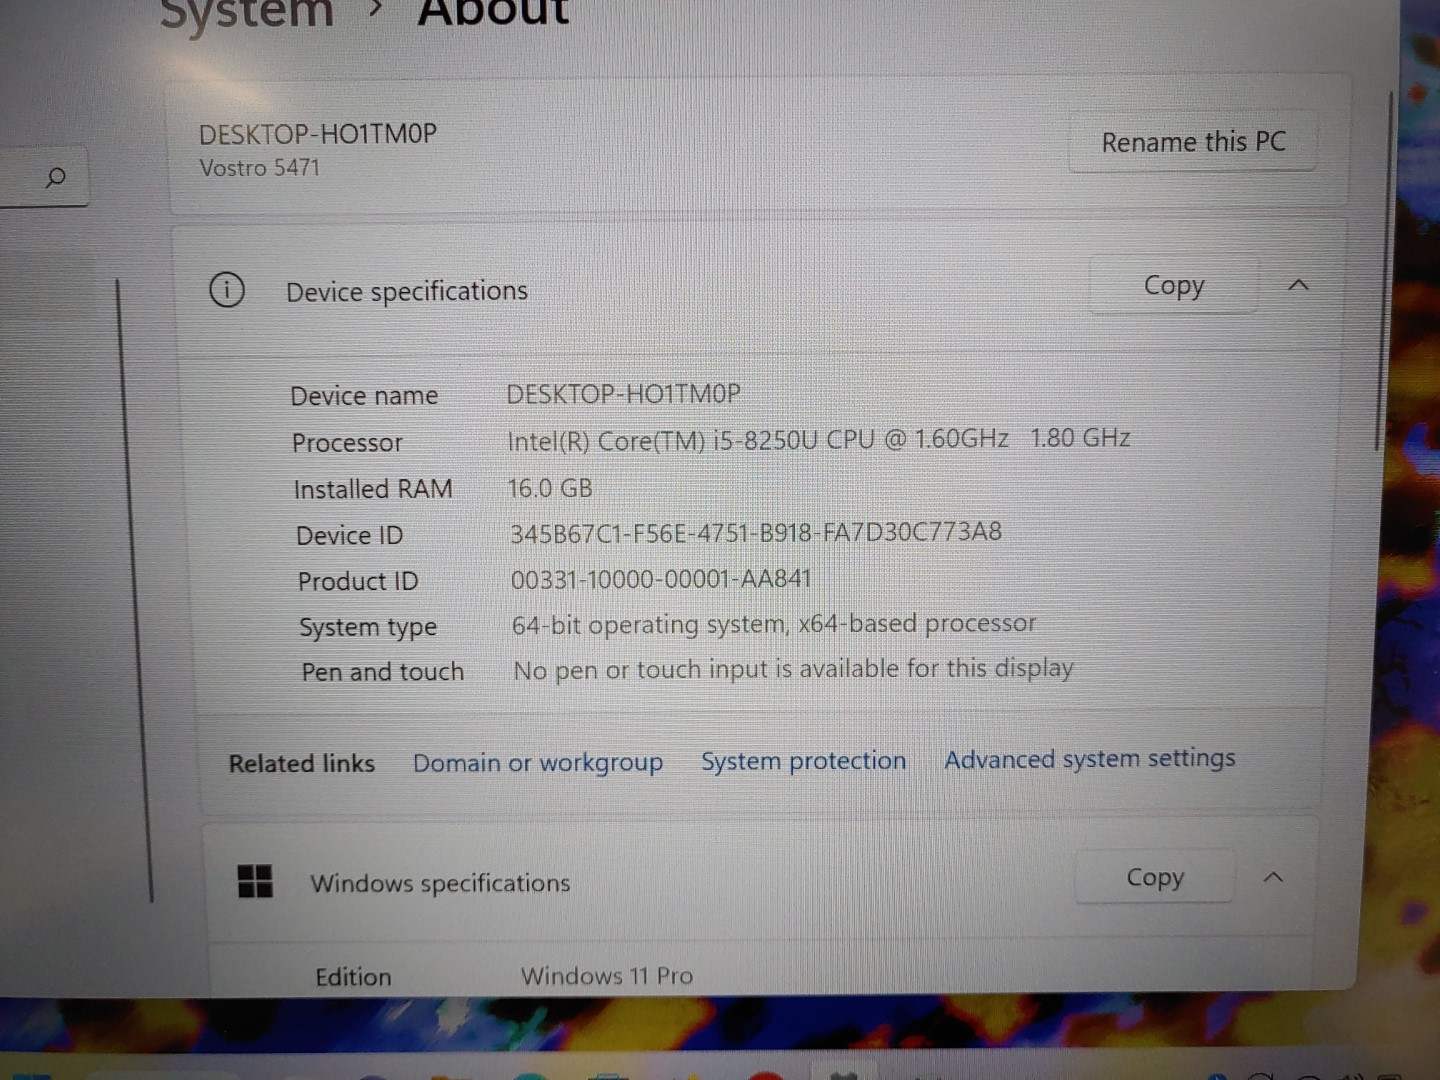Copy the Device specifications
Viewport: 1440px width, 1080px height.
(1173, 285)
